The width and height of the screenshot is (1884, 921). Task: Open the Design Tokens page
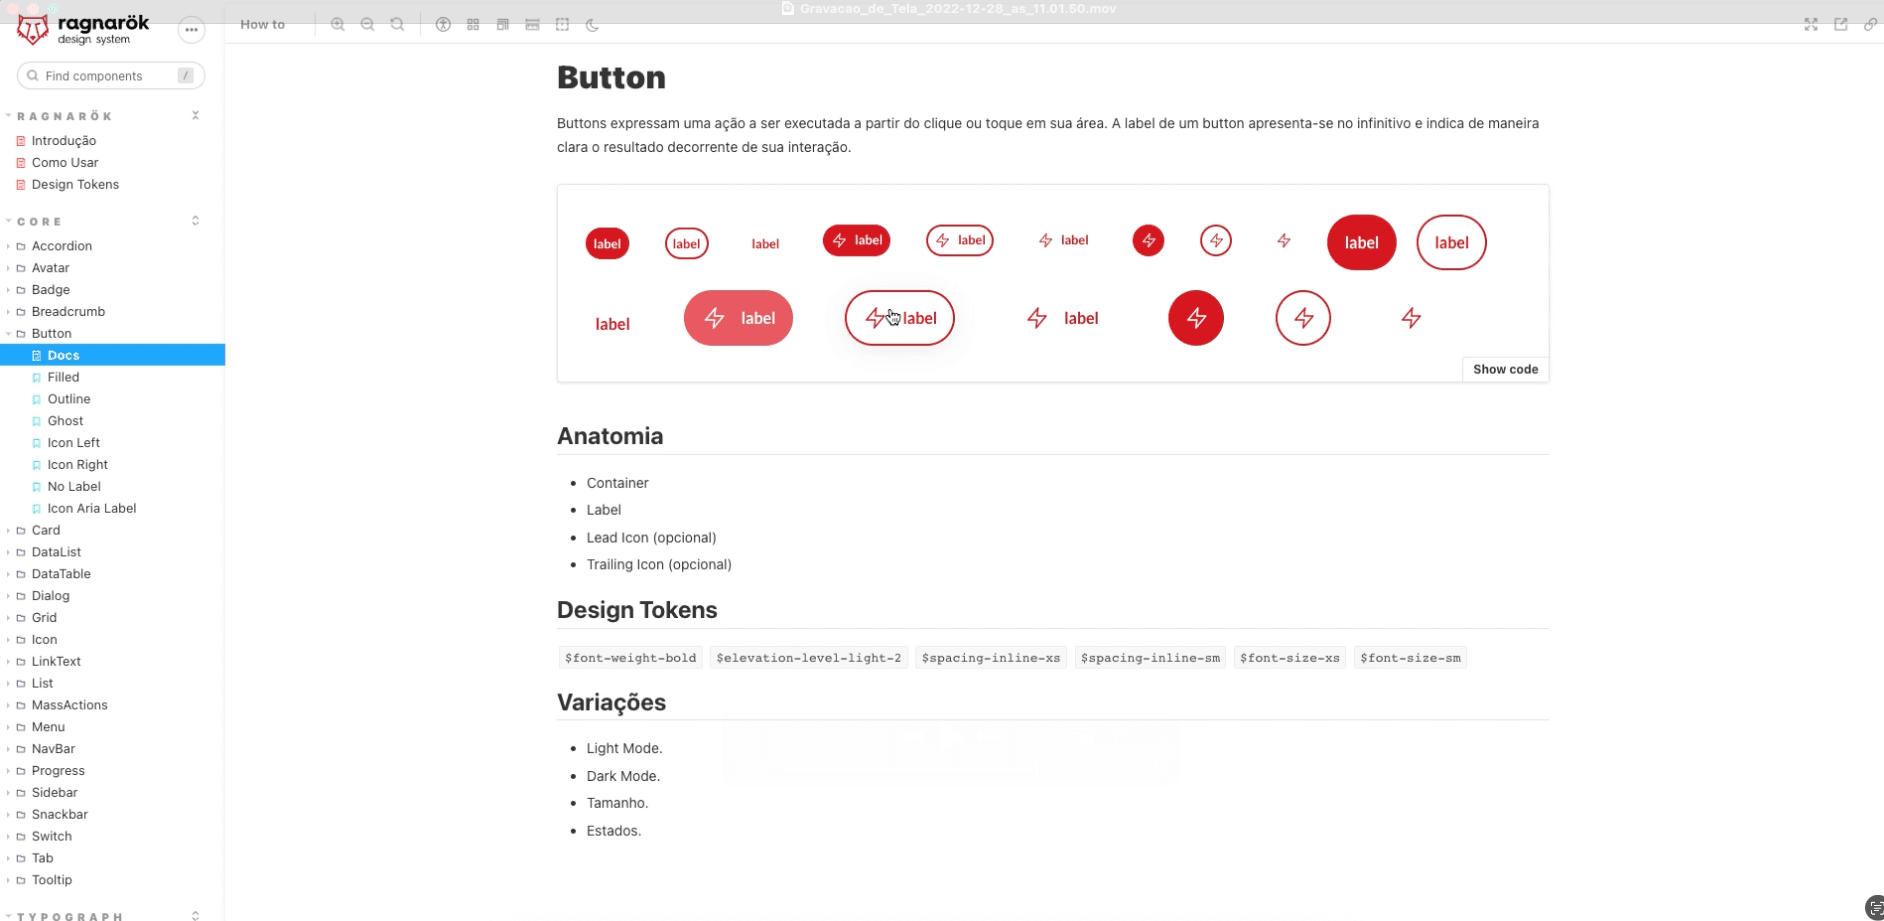[75, 185]
